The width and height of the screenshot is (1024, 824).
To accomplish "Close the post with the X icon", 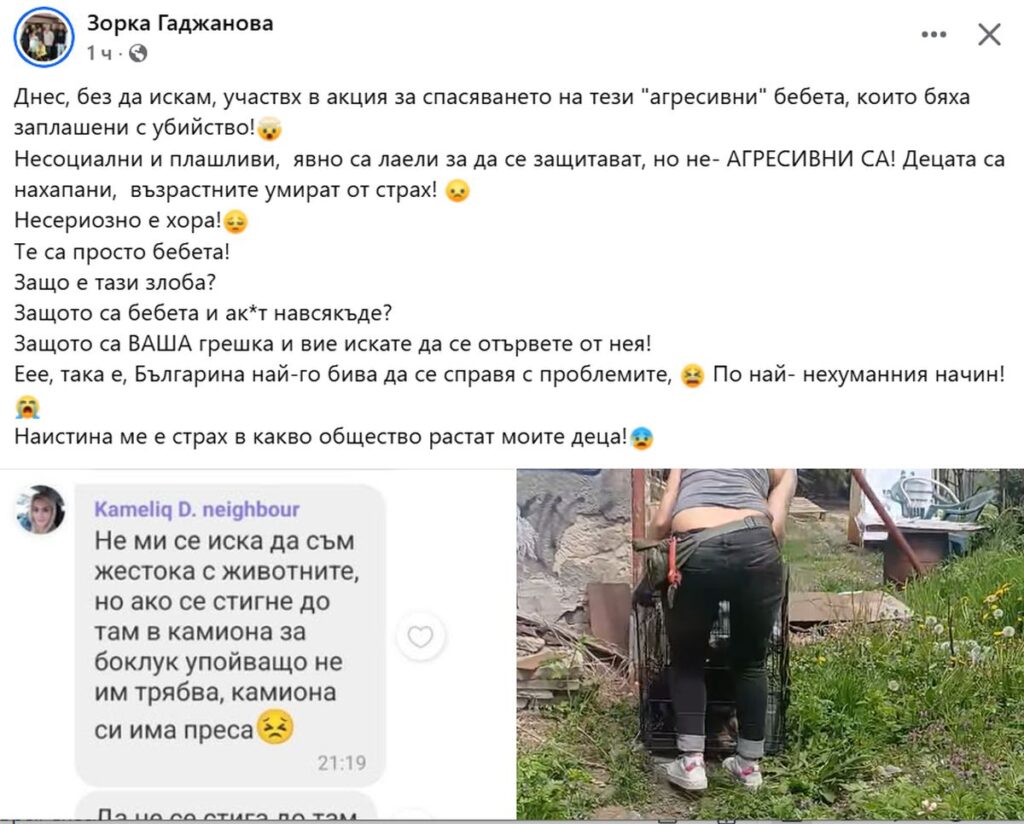I will pos(989,35).
